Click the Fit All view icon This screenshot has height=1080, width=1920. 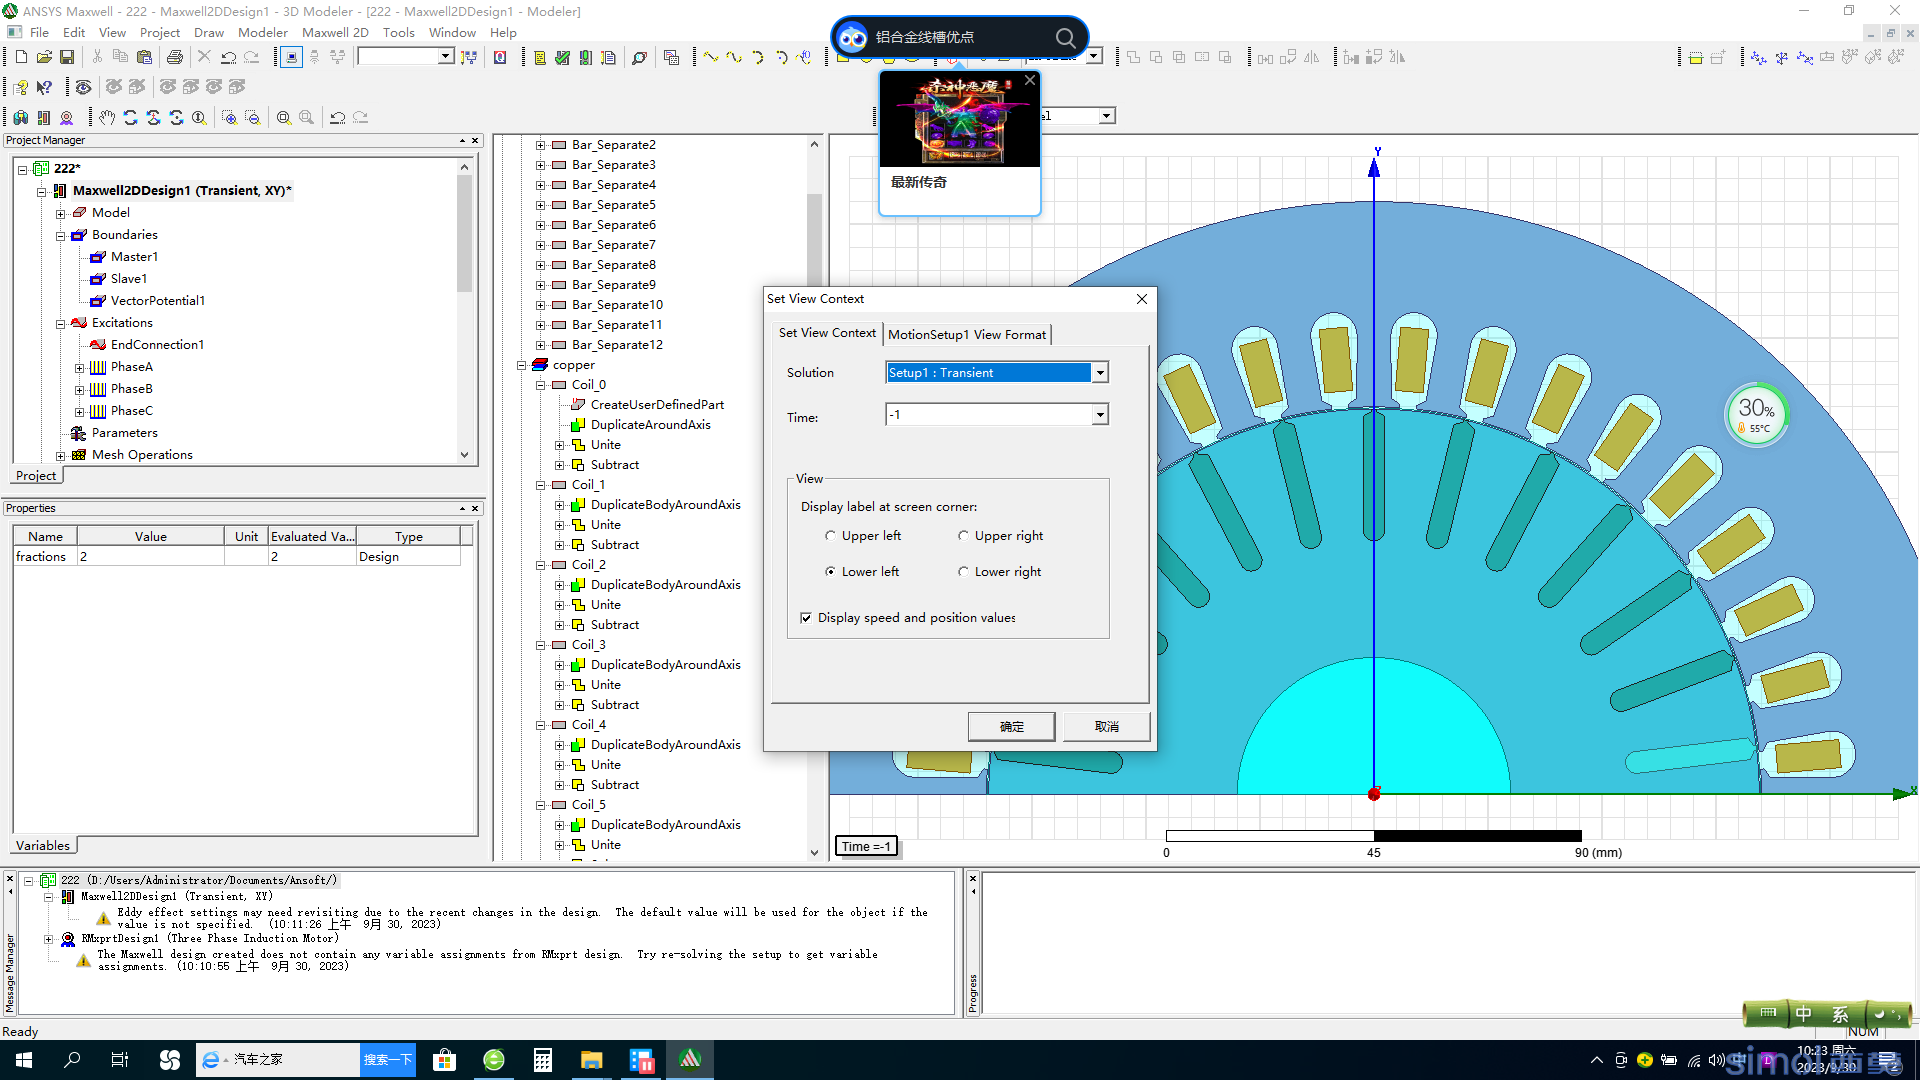point(284,117)
